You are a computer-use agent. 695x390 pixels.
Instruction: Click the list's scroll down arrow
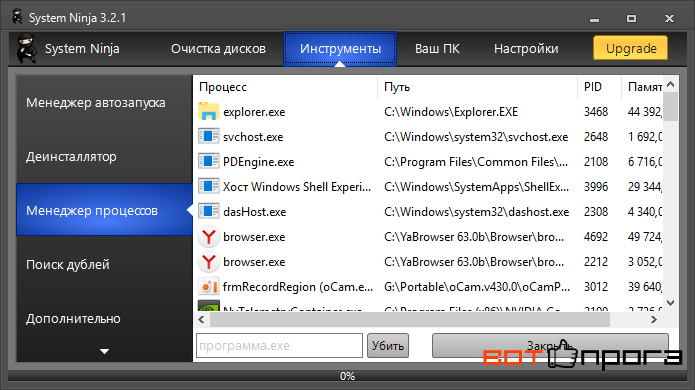670,303
